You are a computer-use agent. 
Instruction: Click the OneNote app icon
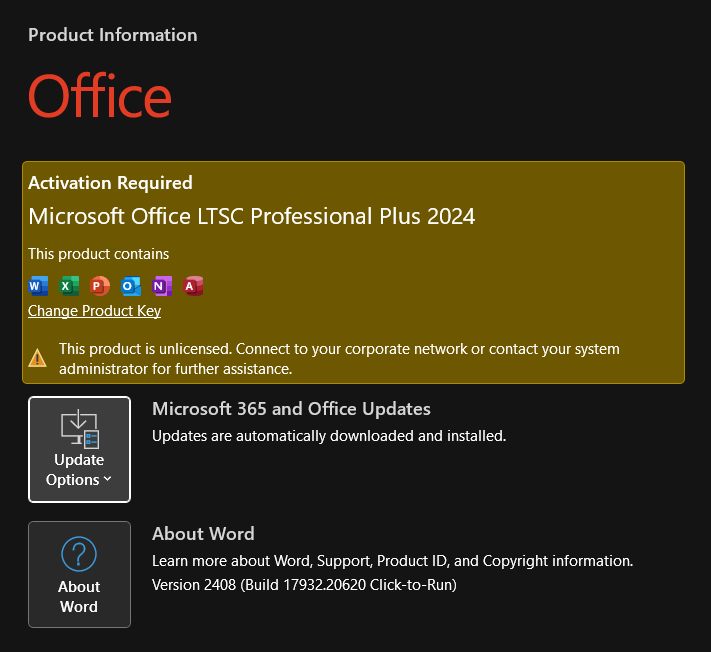point(162,286)
